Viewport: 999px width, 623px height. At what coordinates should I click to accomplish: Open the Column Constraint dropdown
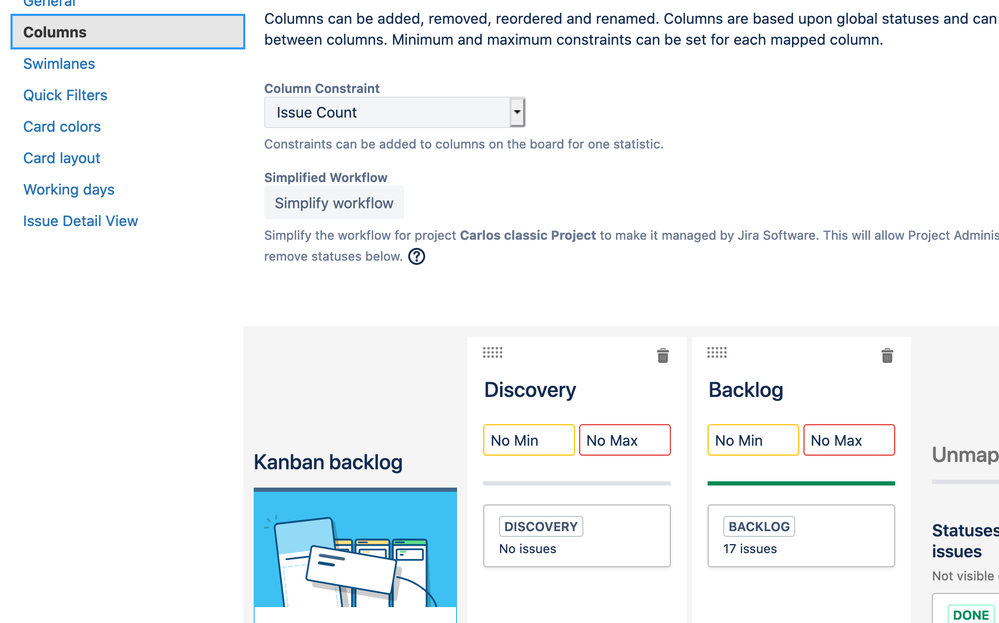point(394,113)
